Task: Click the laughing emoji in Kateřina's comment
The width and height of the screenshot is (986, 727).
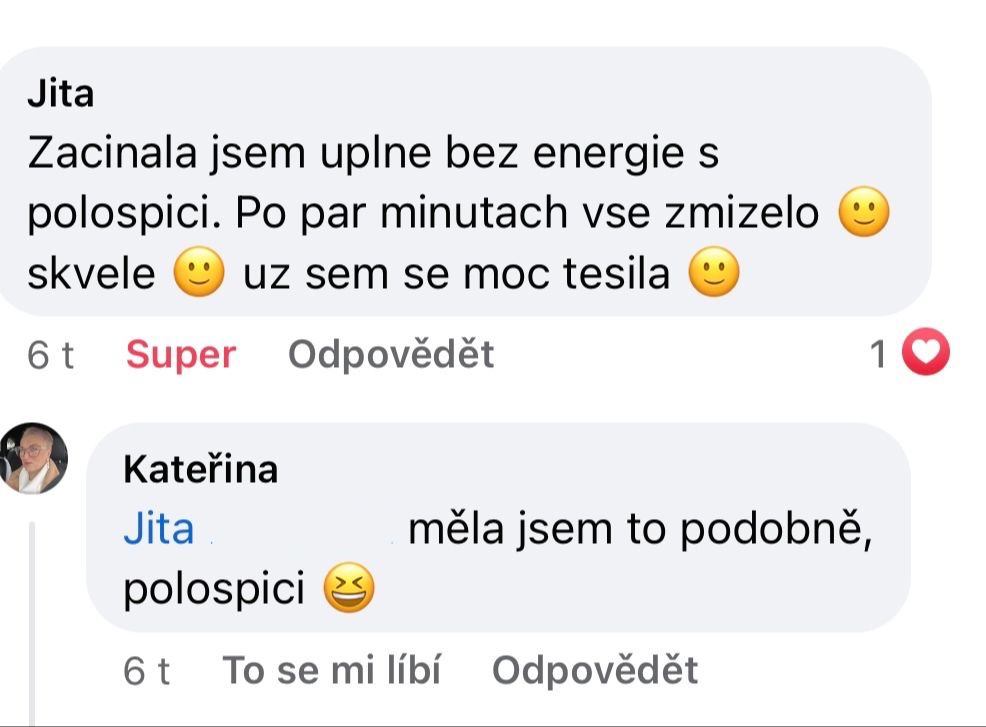Action: pyautogui.click(x=348, y=591)
